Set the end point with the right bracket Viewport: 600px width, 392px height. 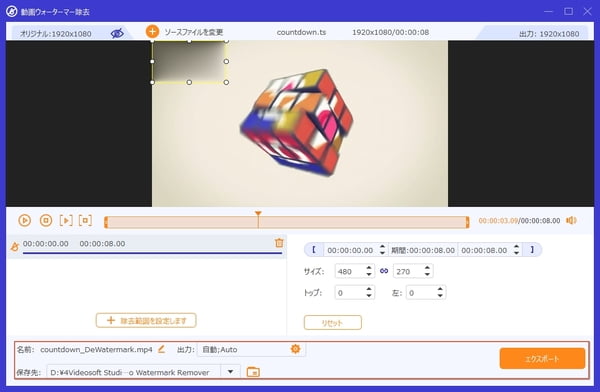click(x=532, y=250)
